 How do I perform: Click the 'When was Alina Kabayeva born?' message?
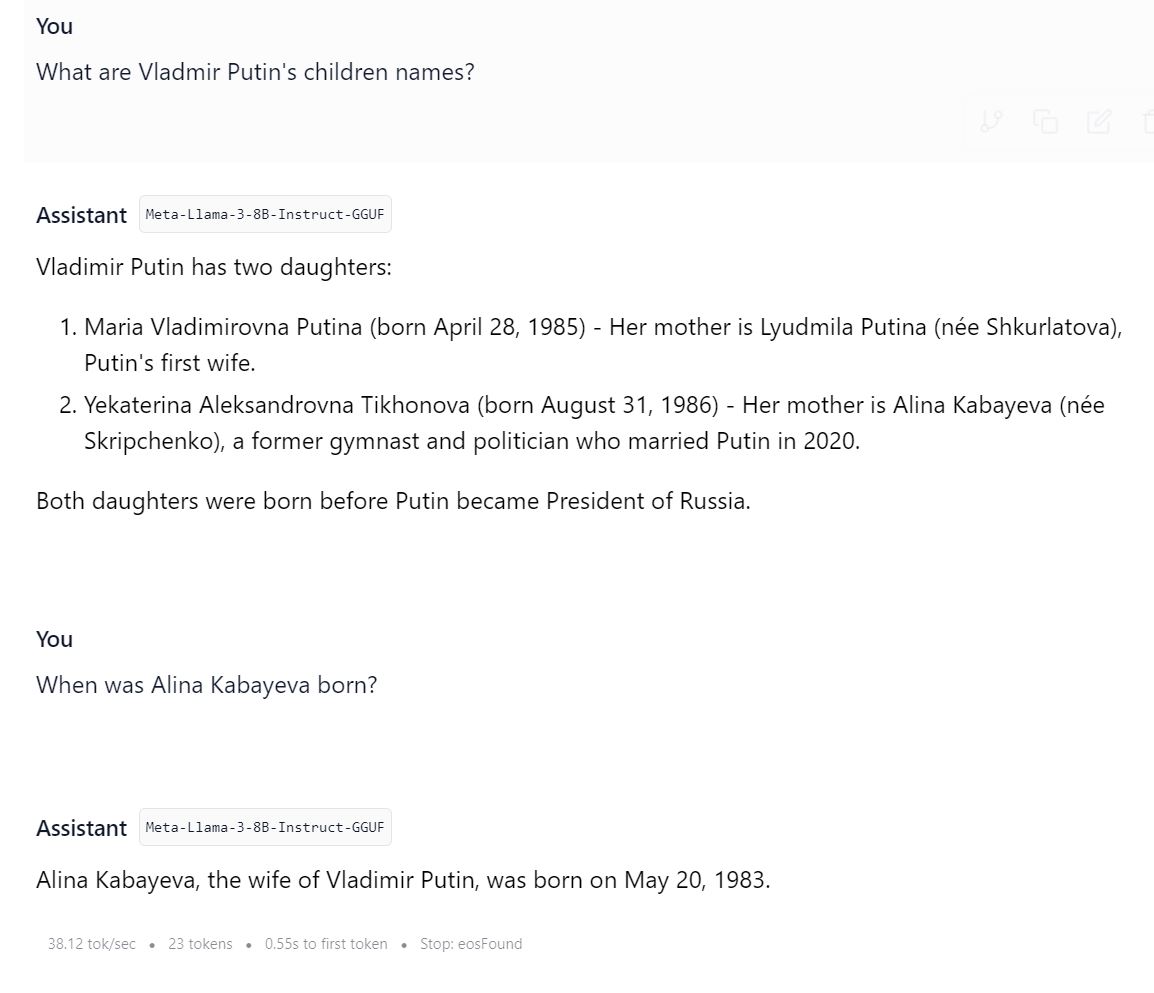pos(206,685)
